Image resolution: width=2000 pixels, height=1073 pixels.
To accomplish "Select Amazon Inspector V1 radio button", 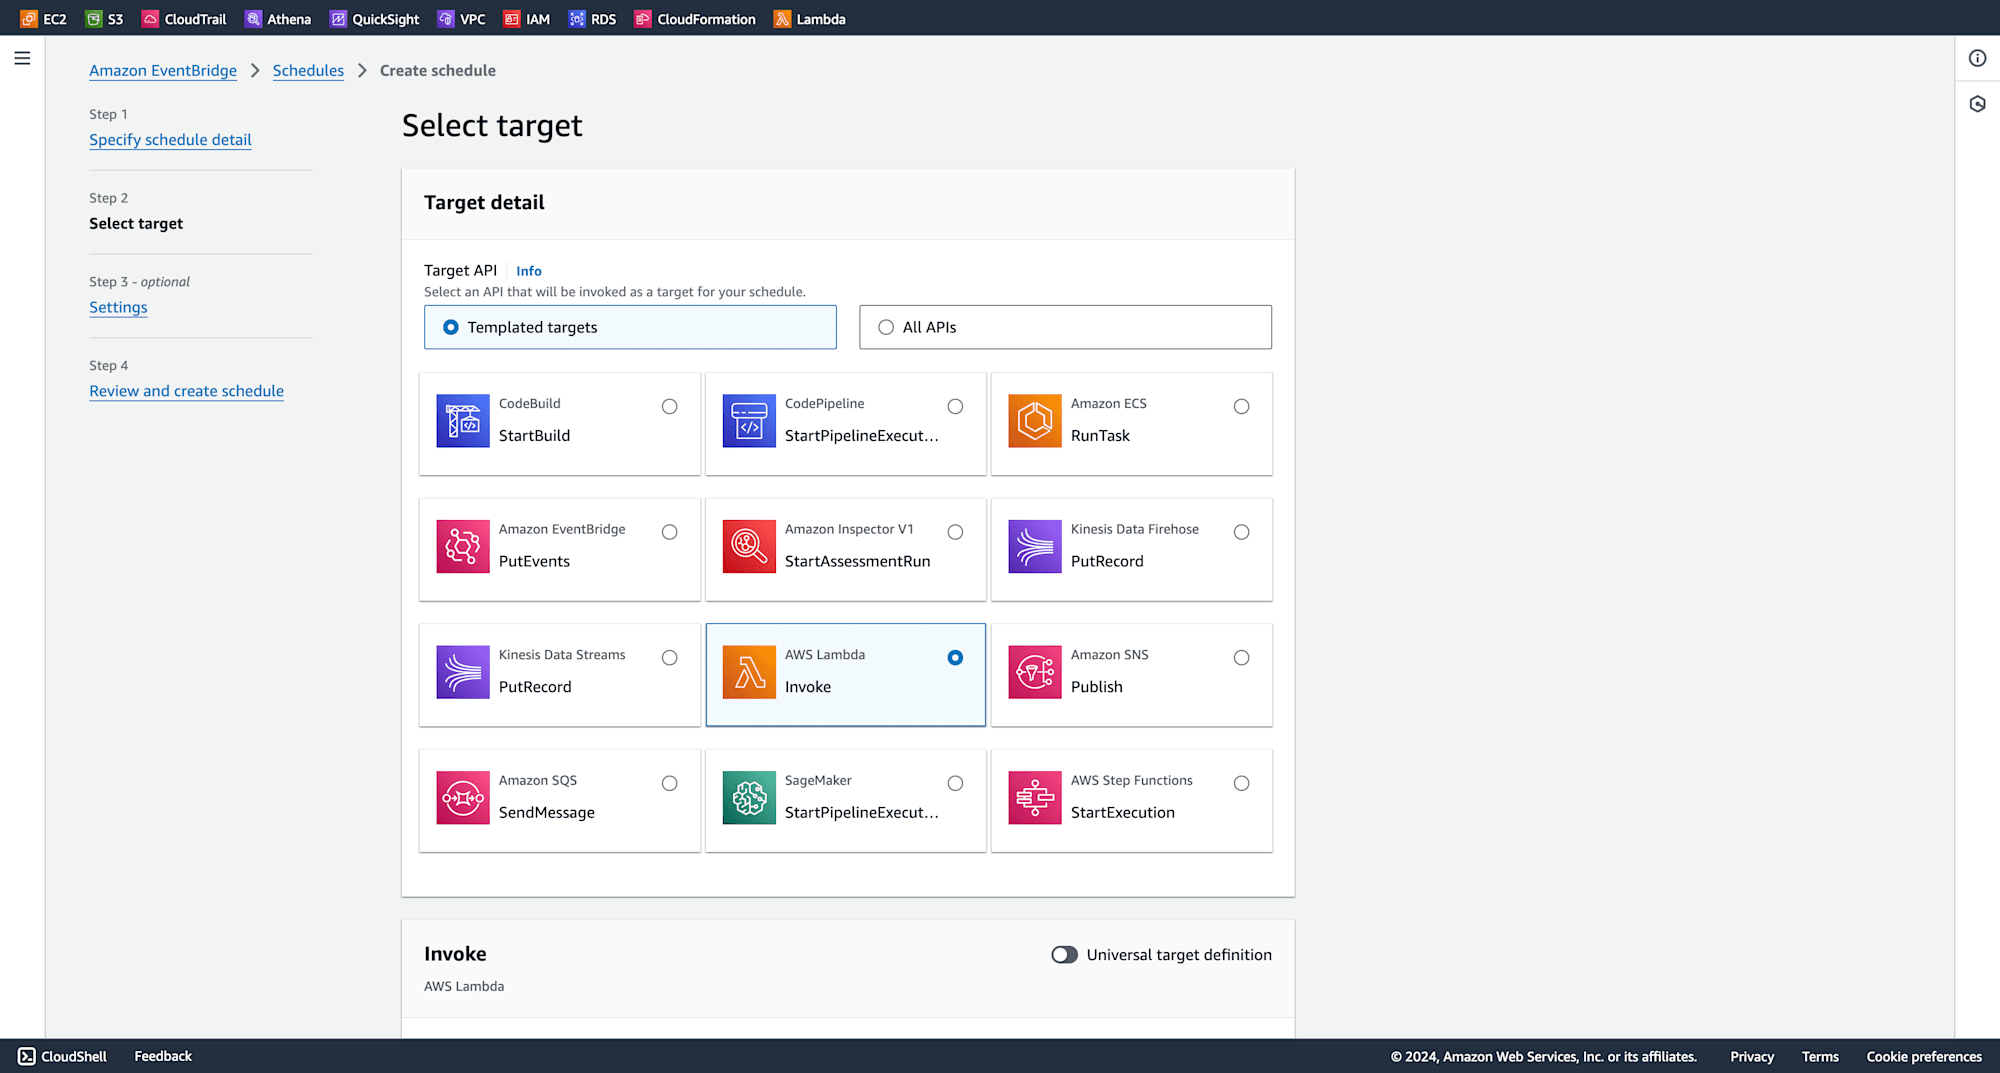I will point(955,532).
